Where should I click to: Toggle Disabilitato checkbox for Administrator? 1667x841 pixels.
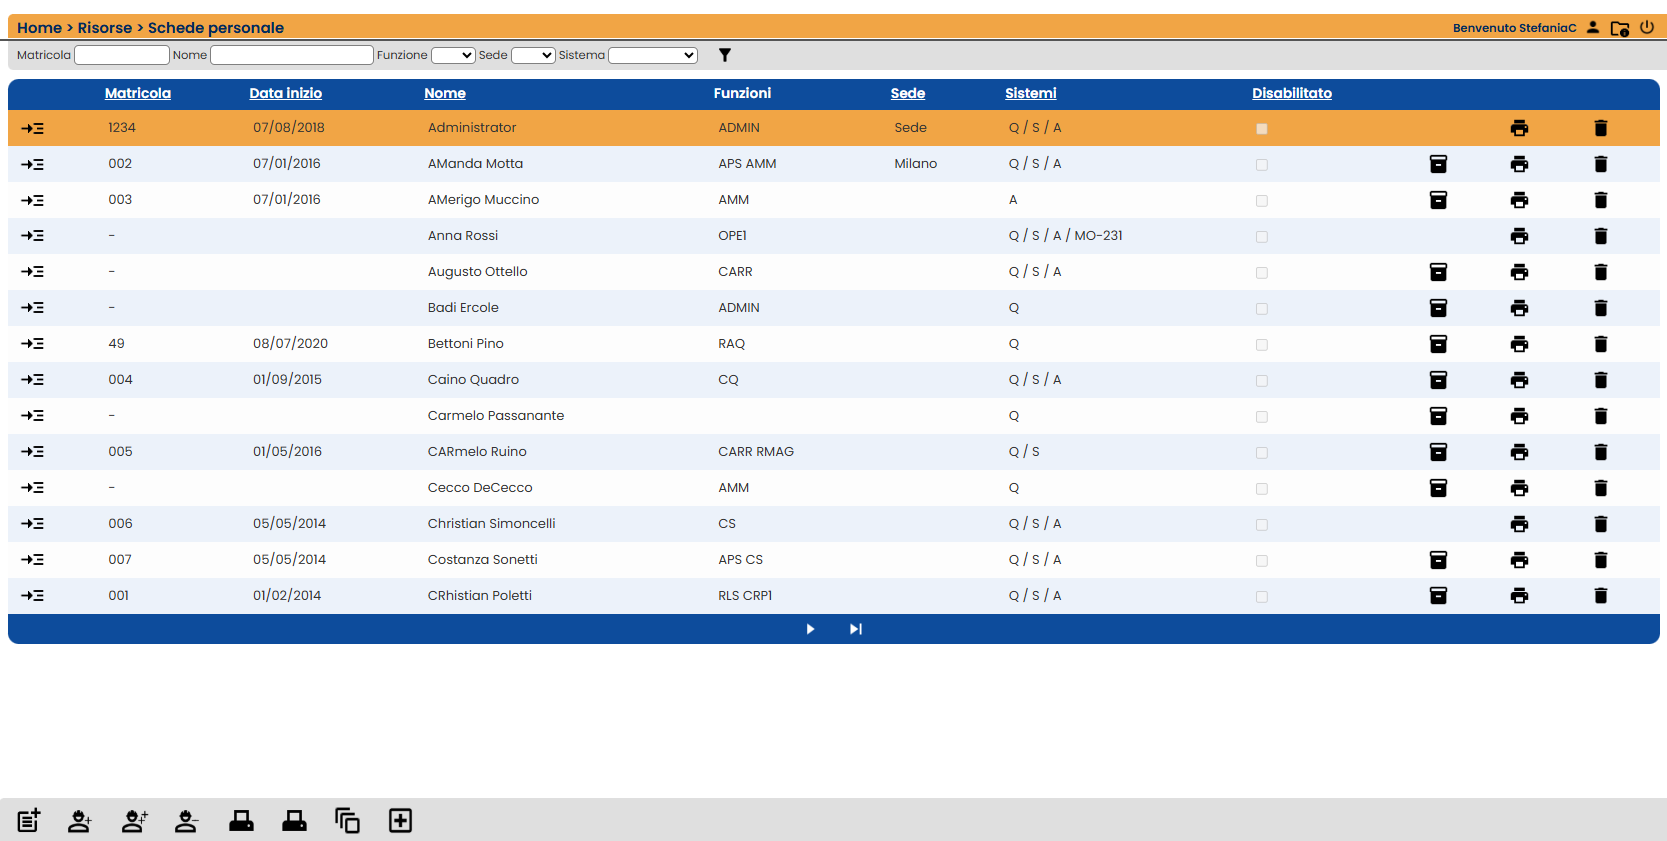1262,129
